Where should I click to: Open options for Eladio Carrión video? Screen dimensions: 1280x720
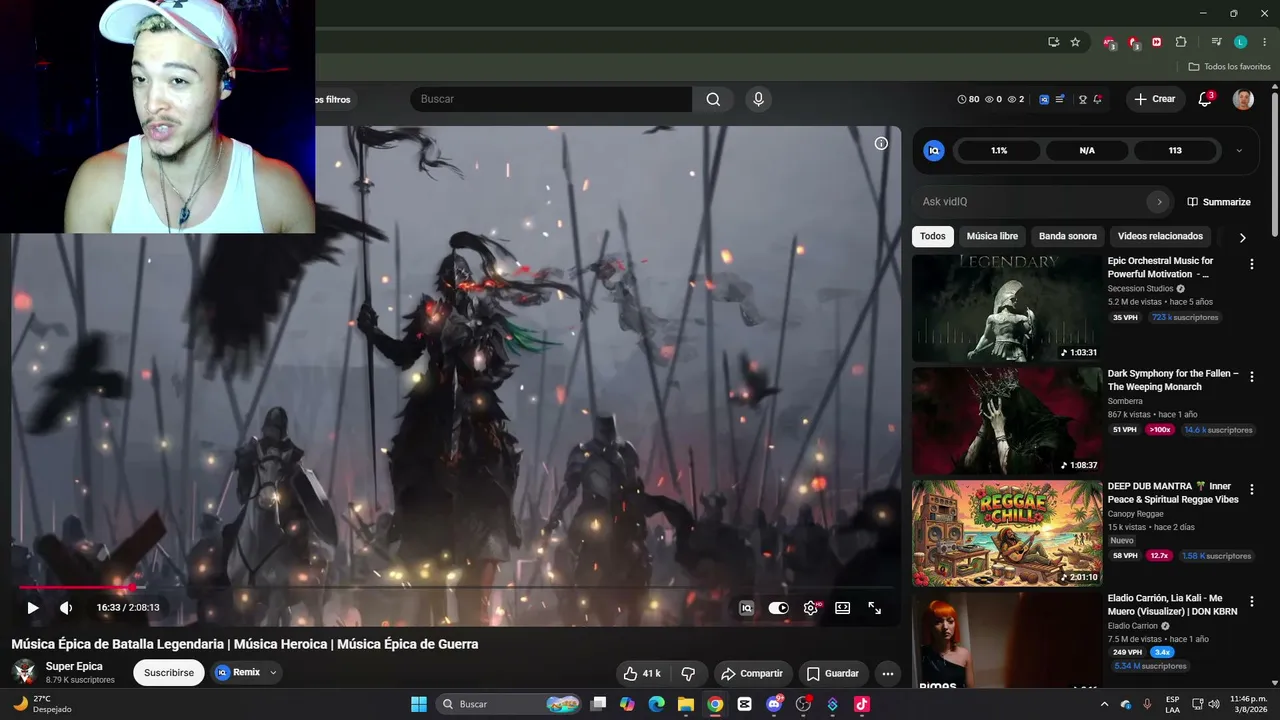tap(1251, 602)
